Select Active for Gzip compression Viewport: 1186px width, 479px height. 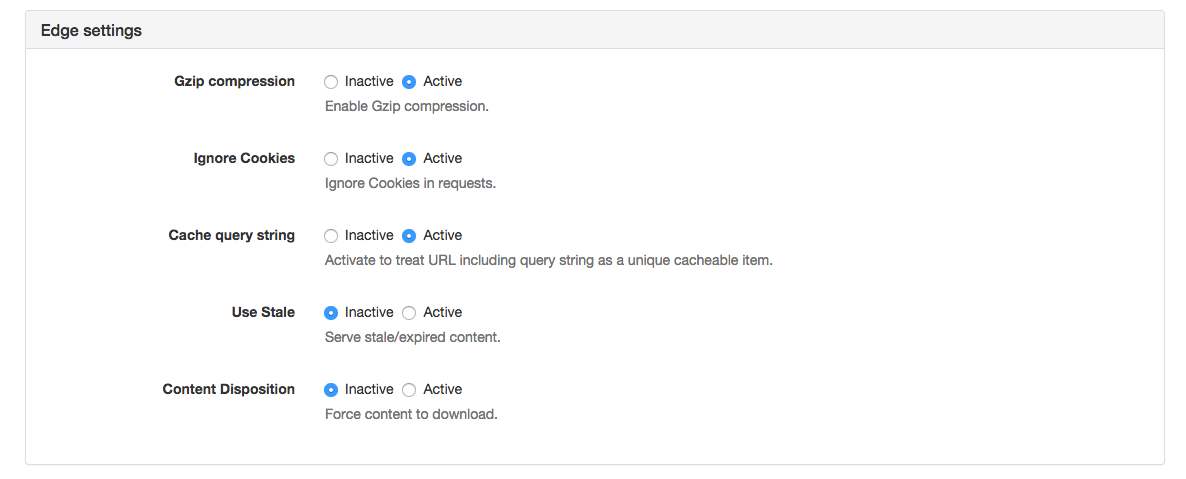coord(409,82)
